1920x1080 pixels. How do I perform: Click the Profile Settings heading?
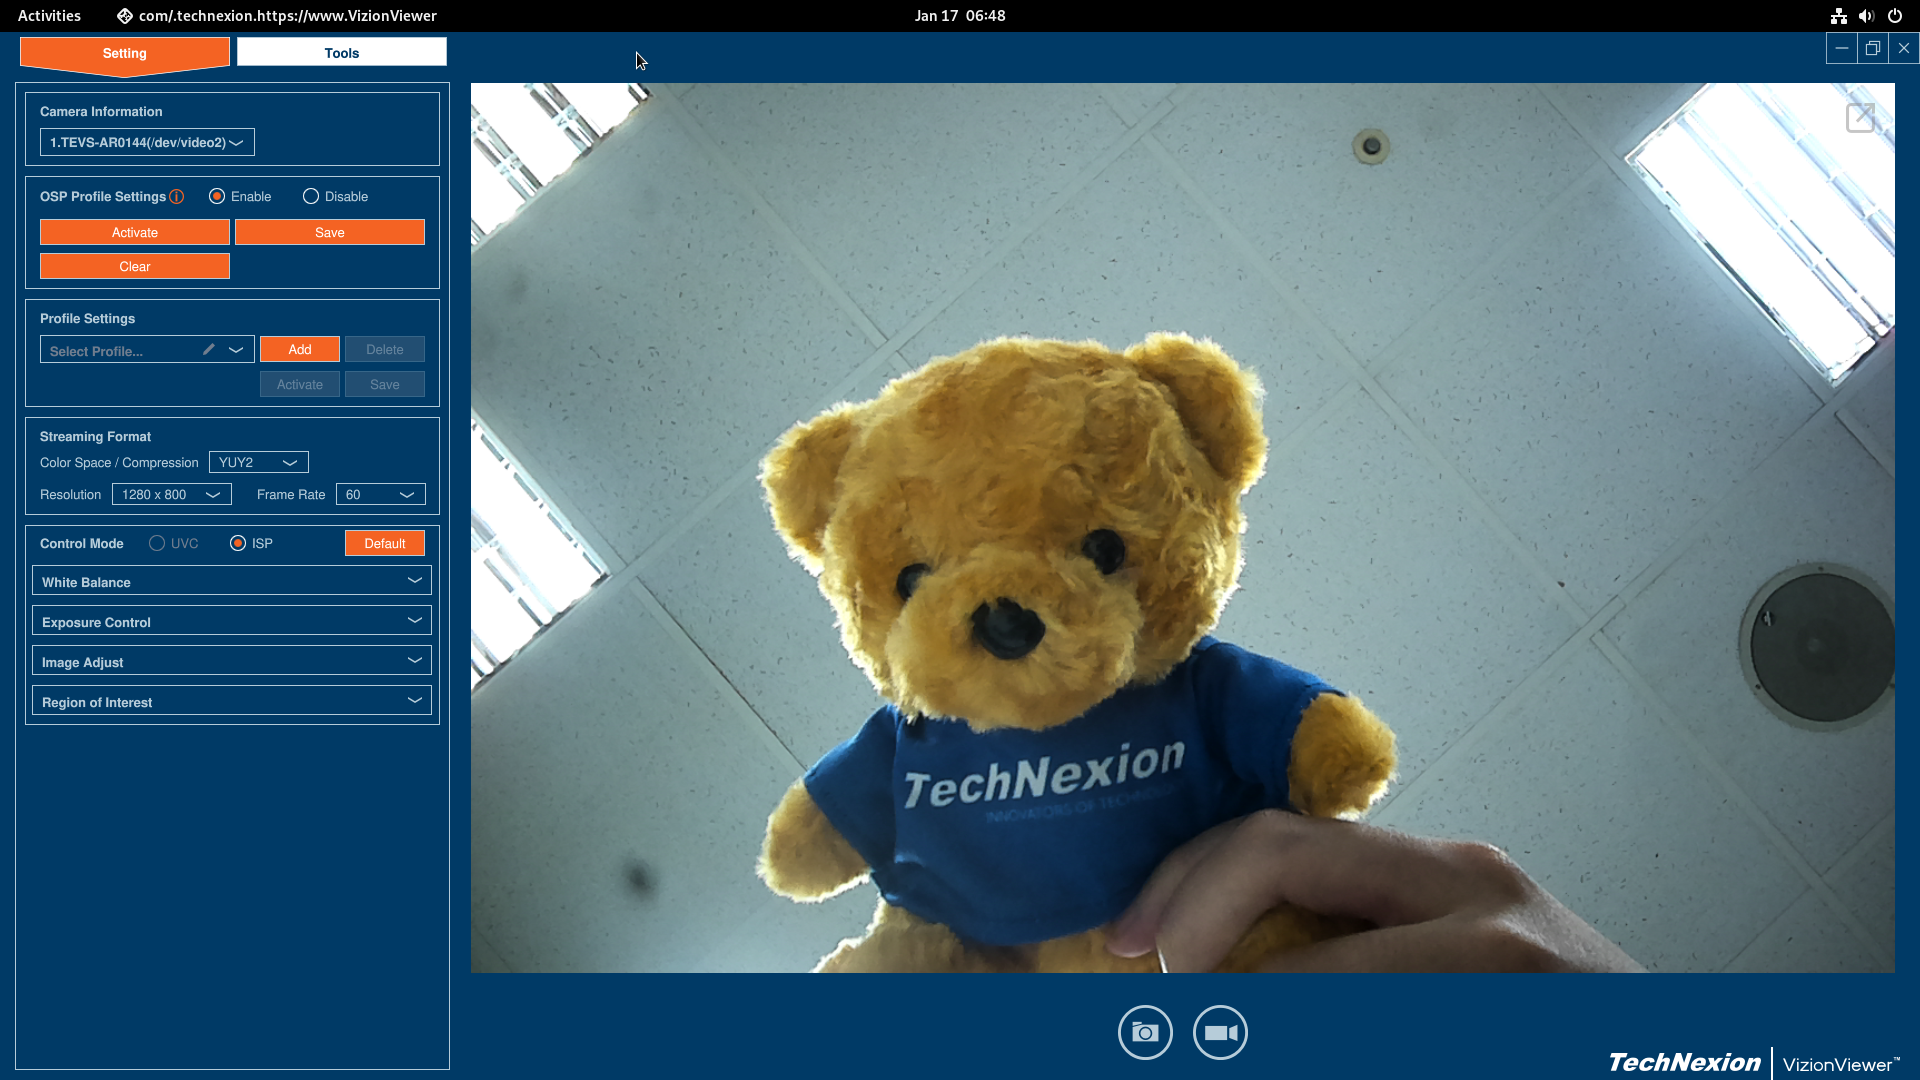[x=87, y=318]
